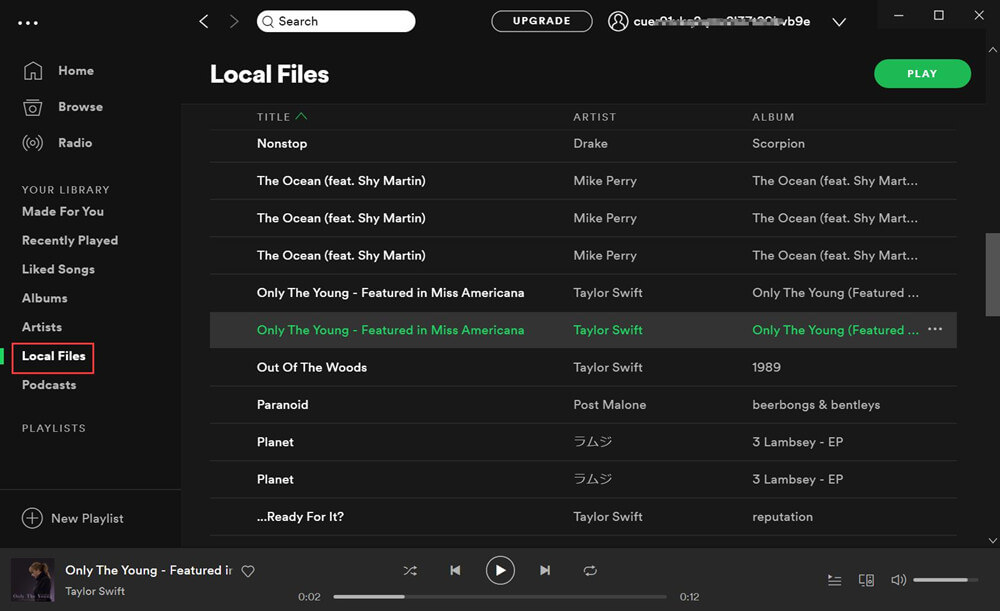Click the Home house icon
The width and height of the screenshot is (1000, 611).
tap(33, 71)
